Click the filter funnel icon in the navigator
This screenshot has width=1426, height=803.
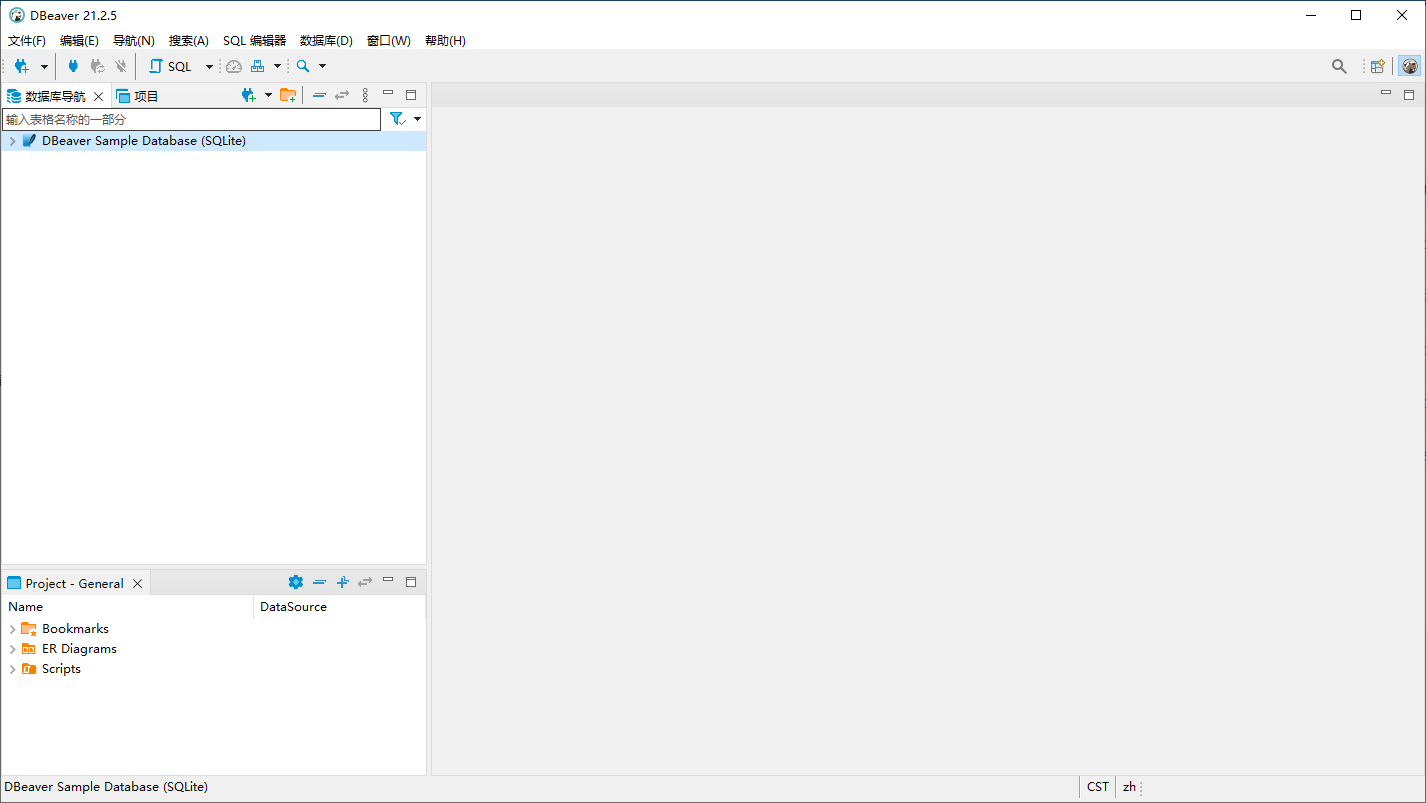(397, 119)
